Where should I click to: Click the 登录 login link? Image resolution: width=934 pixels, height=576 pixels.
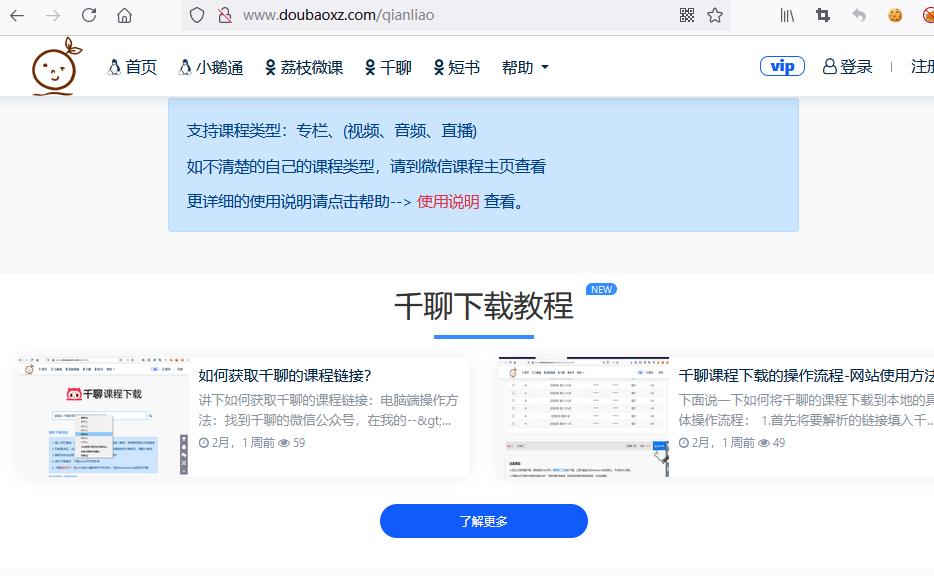click(x=847, y=67)
